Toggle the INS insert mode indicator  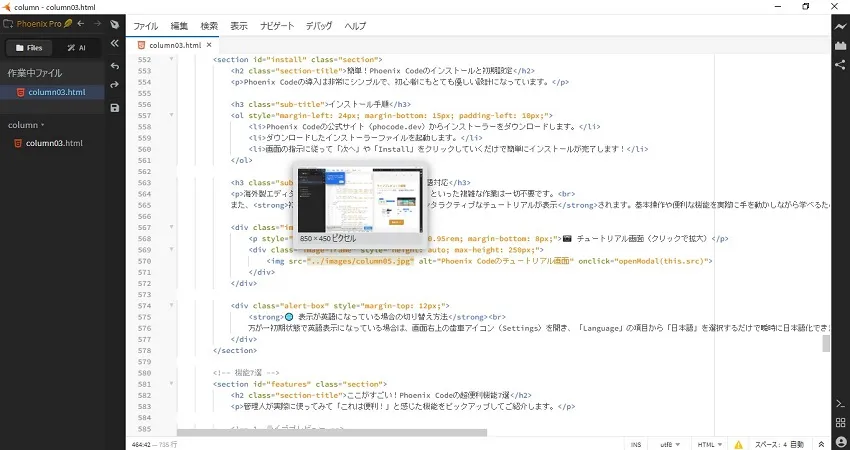tap(636, 445)
